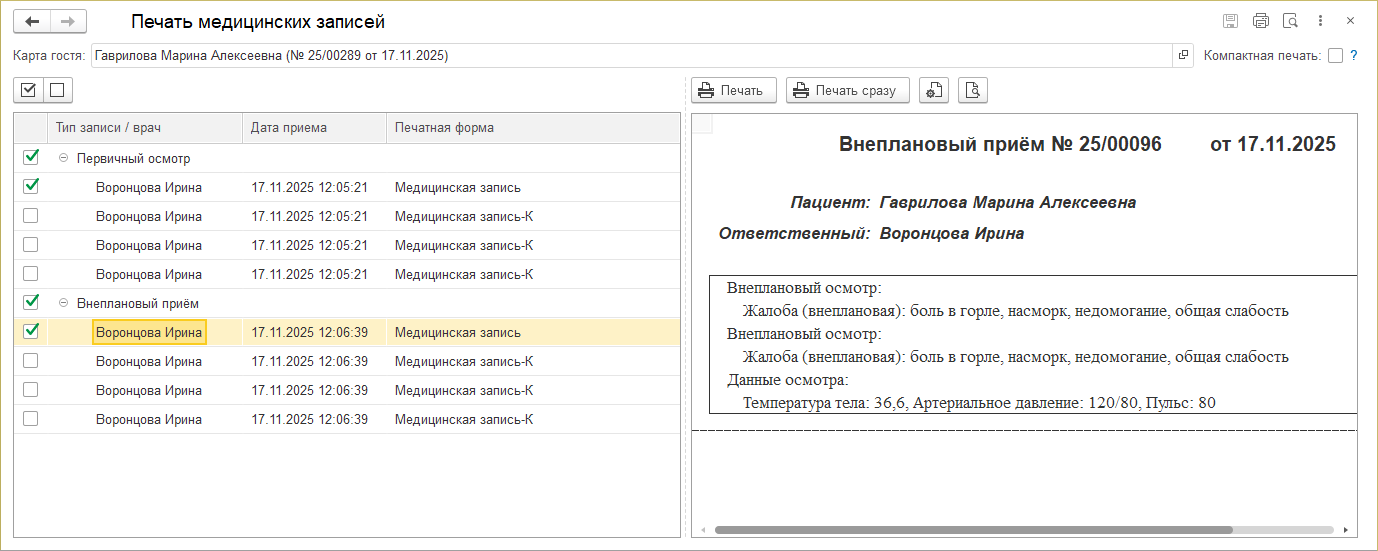Uncheck the Первичный осмотр group checkbox
Screen dimensions: 1378x551
click(x=31, y=157)
